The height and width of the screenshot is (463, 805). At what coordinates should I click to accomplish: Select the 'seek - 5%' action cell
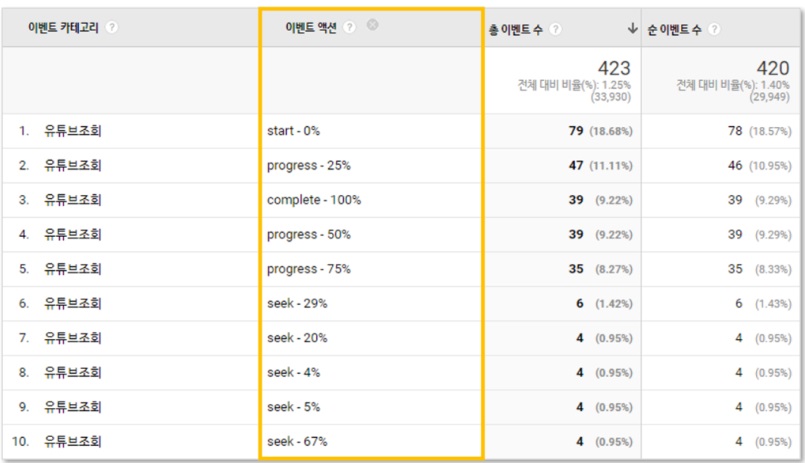click(293, 407)
